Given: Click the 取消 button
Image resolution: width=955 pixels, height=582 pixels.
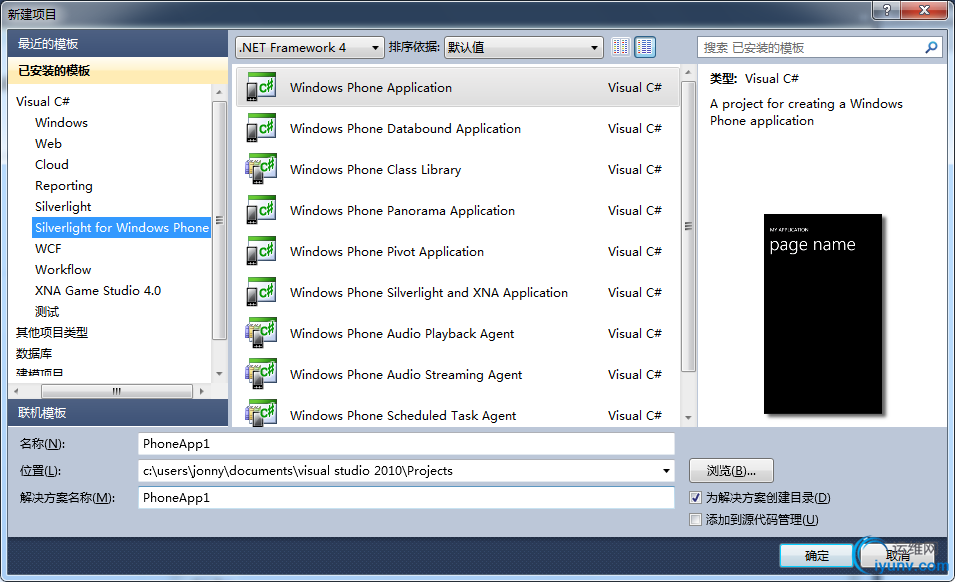Looking at the screenshot, I should [898, 555].
